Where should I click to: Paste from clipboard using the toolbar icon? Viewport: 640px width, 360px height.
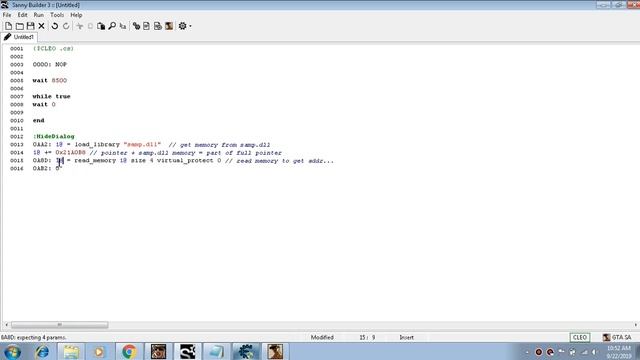coord(101,26)
